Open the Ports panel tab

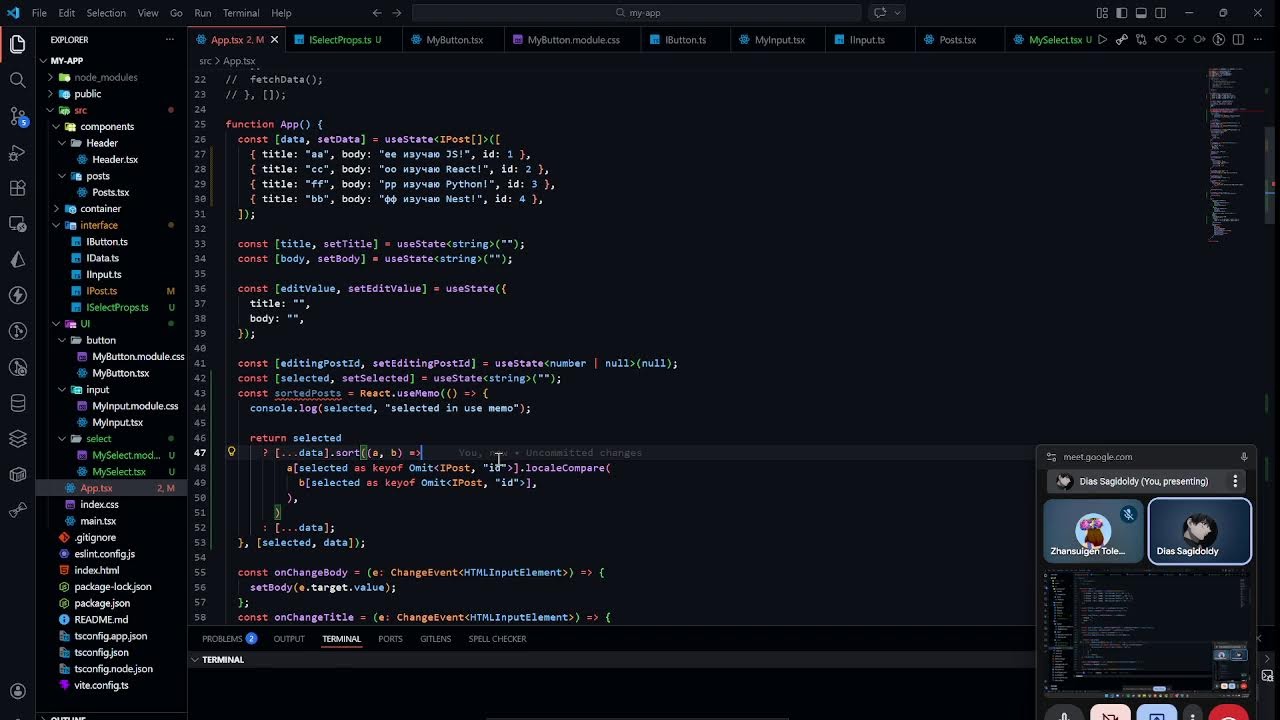390,639
